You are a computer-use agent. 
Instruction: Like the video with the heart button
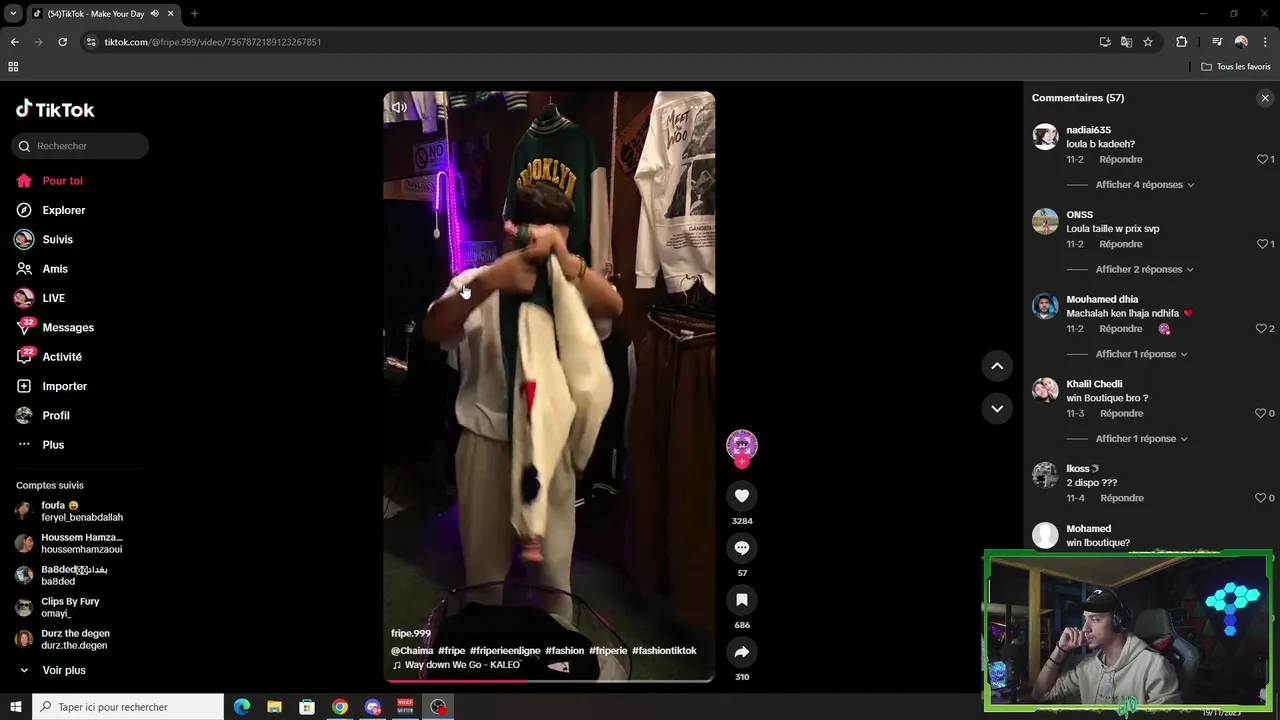click(742, 495)
